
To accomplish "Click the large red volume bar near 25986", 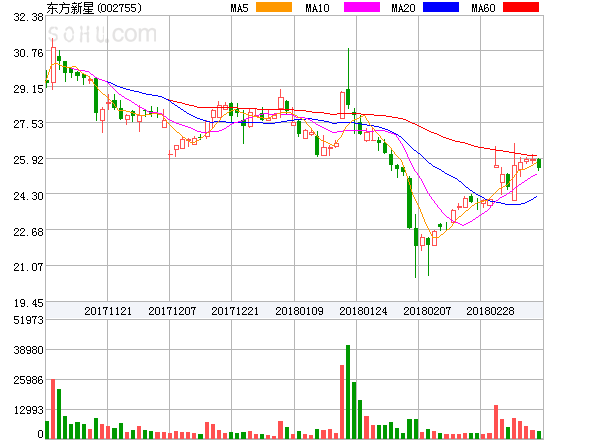I will (53, 409).
